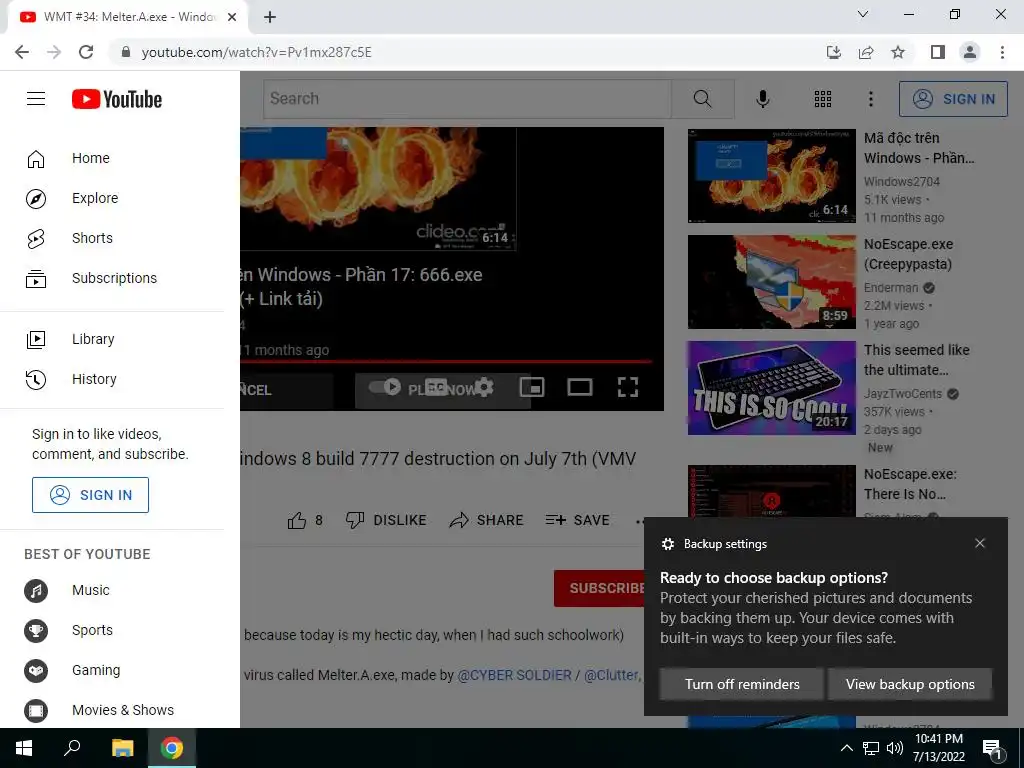The height and width of the screenshot is (768, 1024).
Task: Click the Sports trophy icon
Action: click(36, 631)
